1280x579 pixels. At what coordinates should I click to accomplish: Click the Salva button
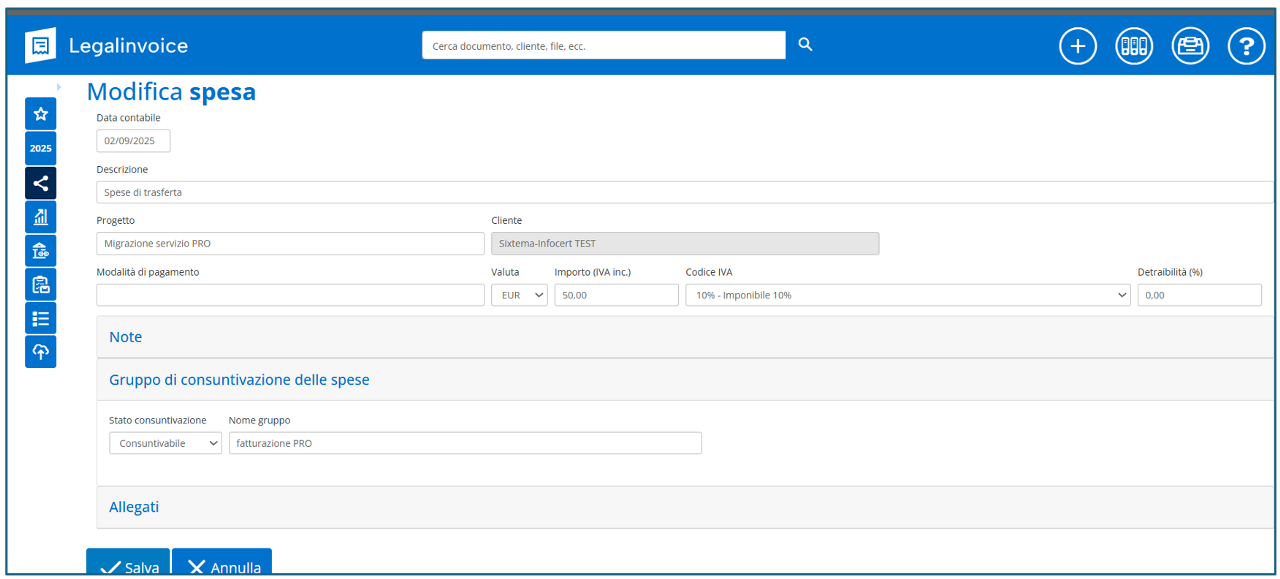[x=128, y=566]
